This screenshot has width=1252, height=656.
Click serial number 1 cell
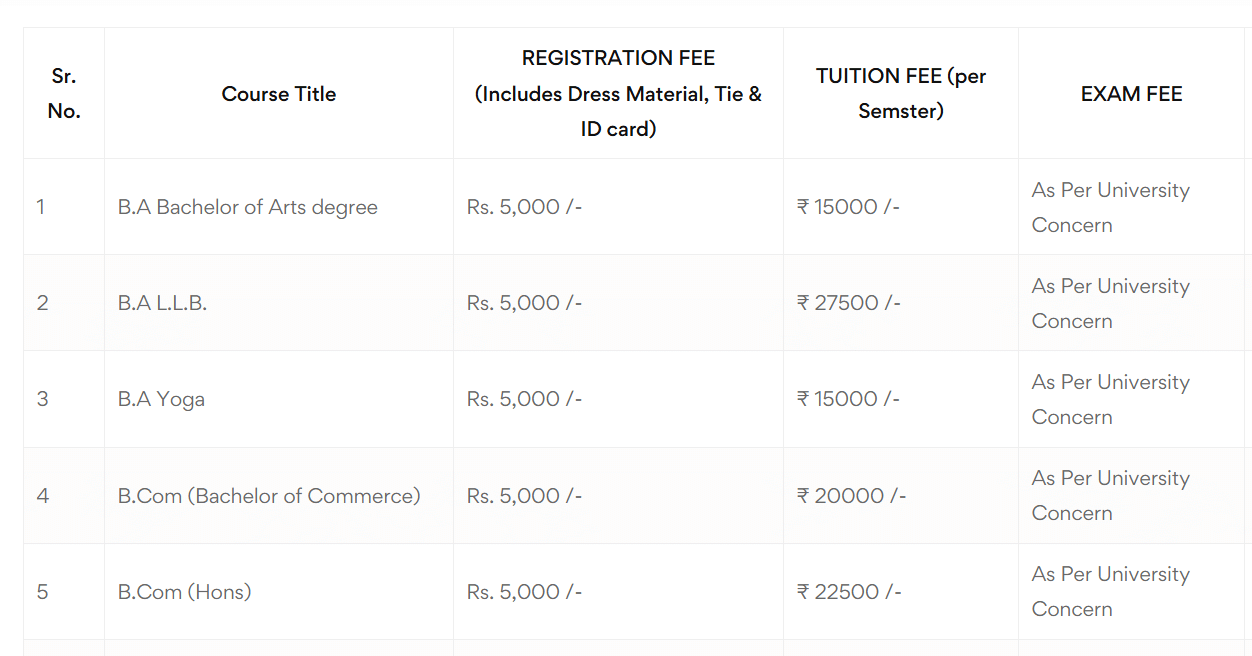pyautogui.click(x=41, y=207)
